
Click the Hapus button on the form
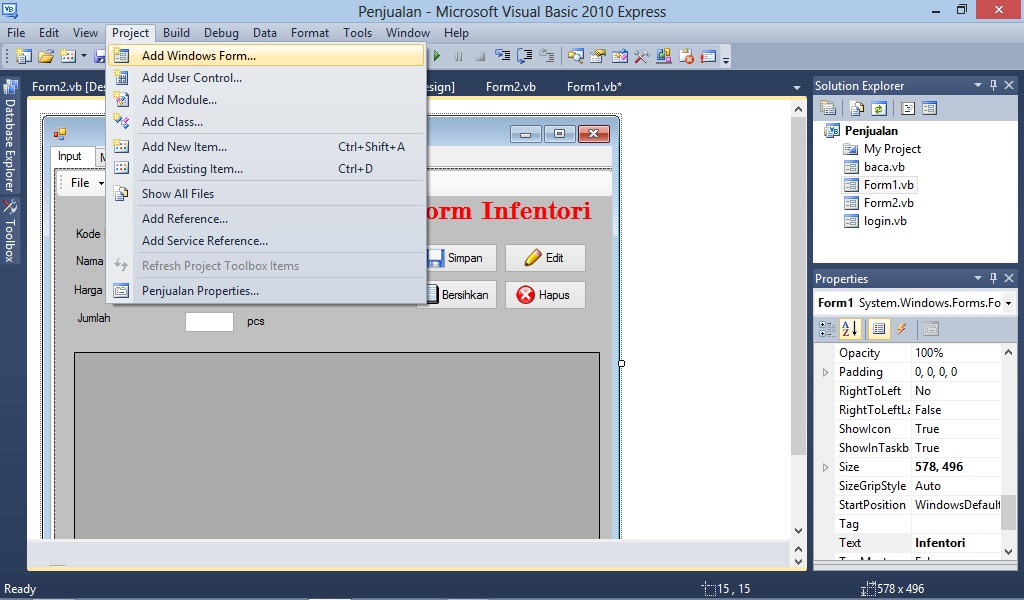[x=545, y=295]
